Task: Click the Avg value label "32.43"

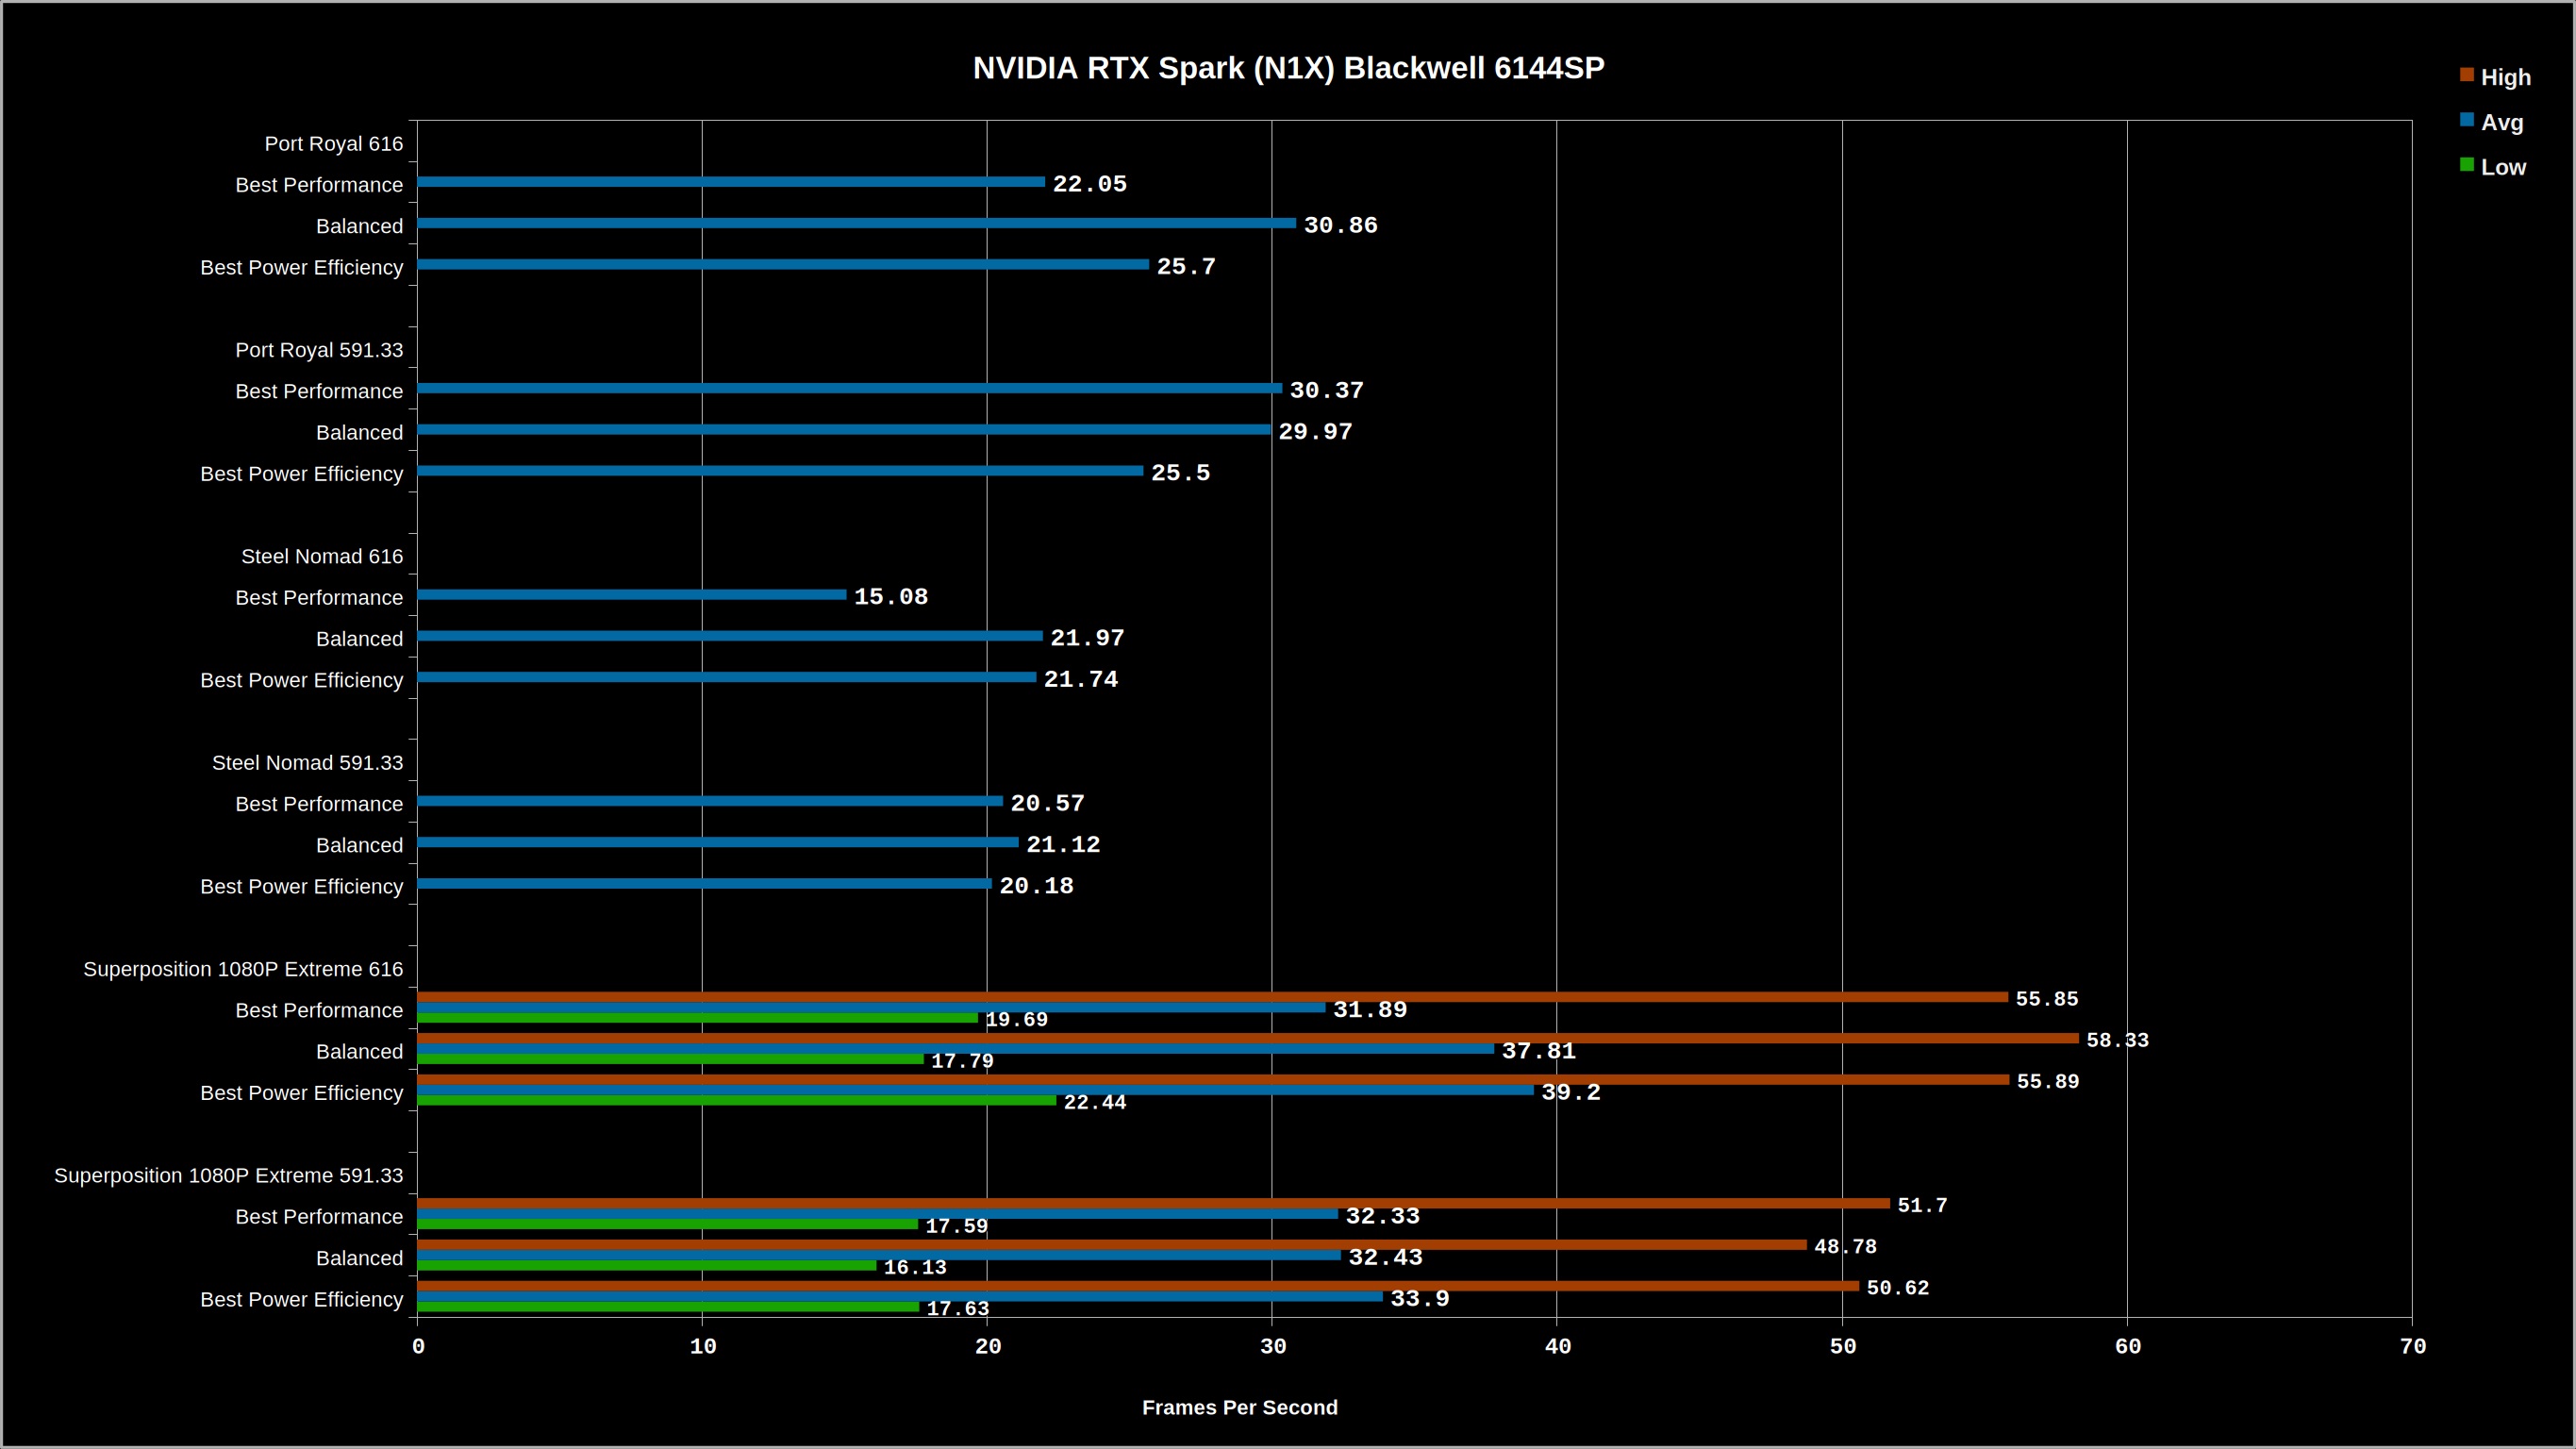Action: 1386,1257
